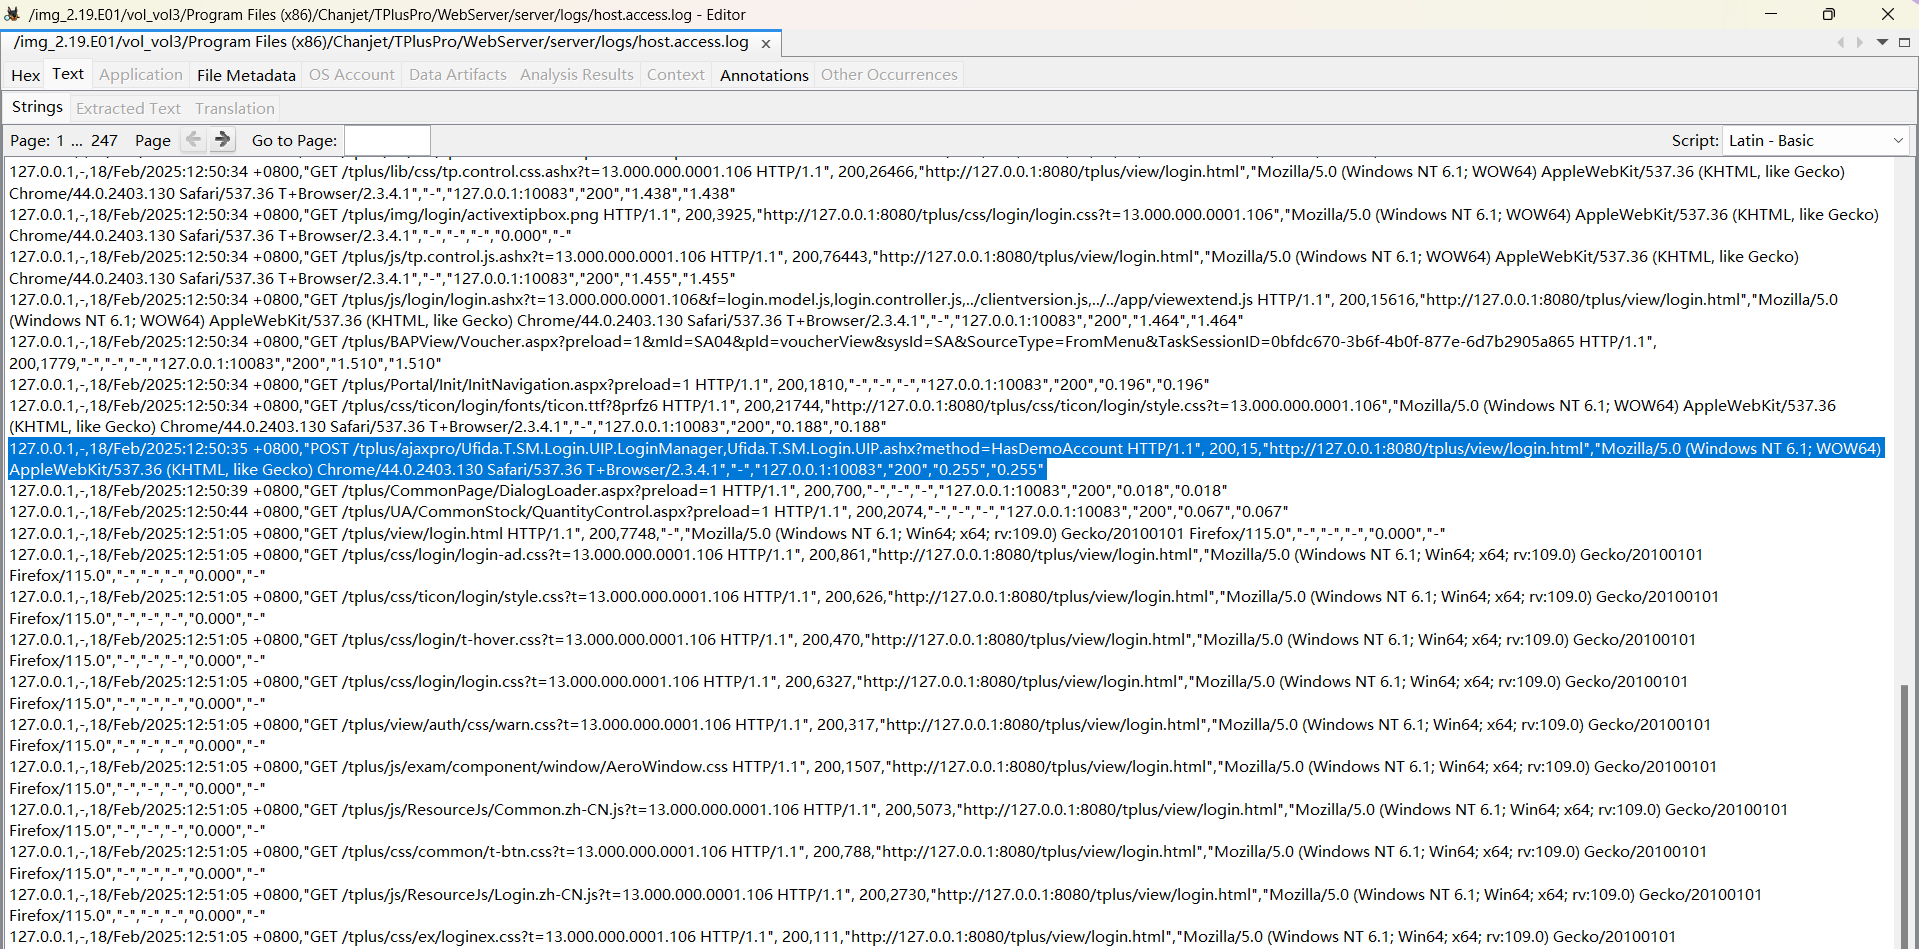Click the GET /tplus/css/login/login.css entry
Image resolution: width=1919 pixels, height=949 pixels.
(x=848, y=692)
